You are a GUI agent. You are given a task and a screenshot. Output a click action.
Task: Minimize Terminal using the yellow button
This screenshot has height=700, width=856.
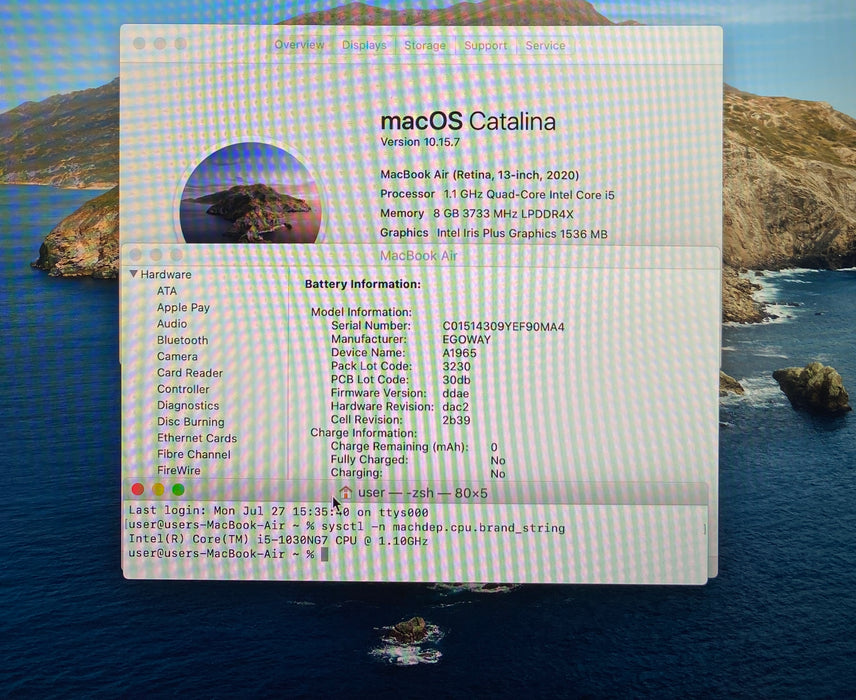coord(158,489)
